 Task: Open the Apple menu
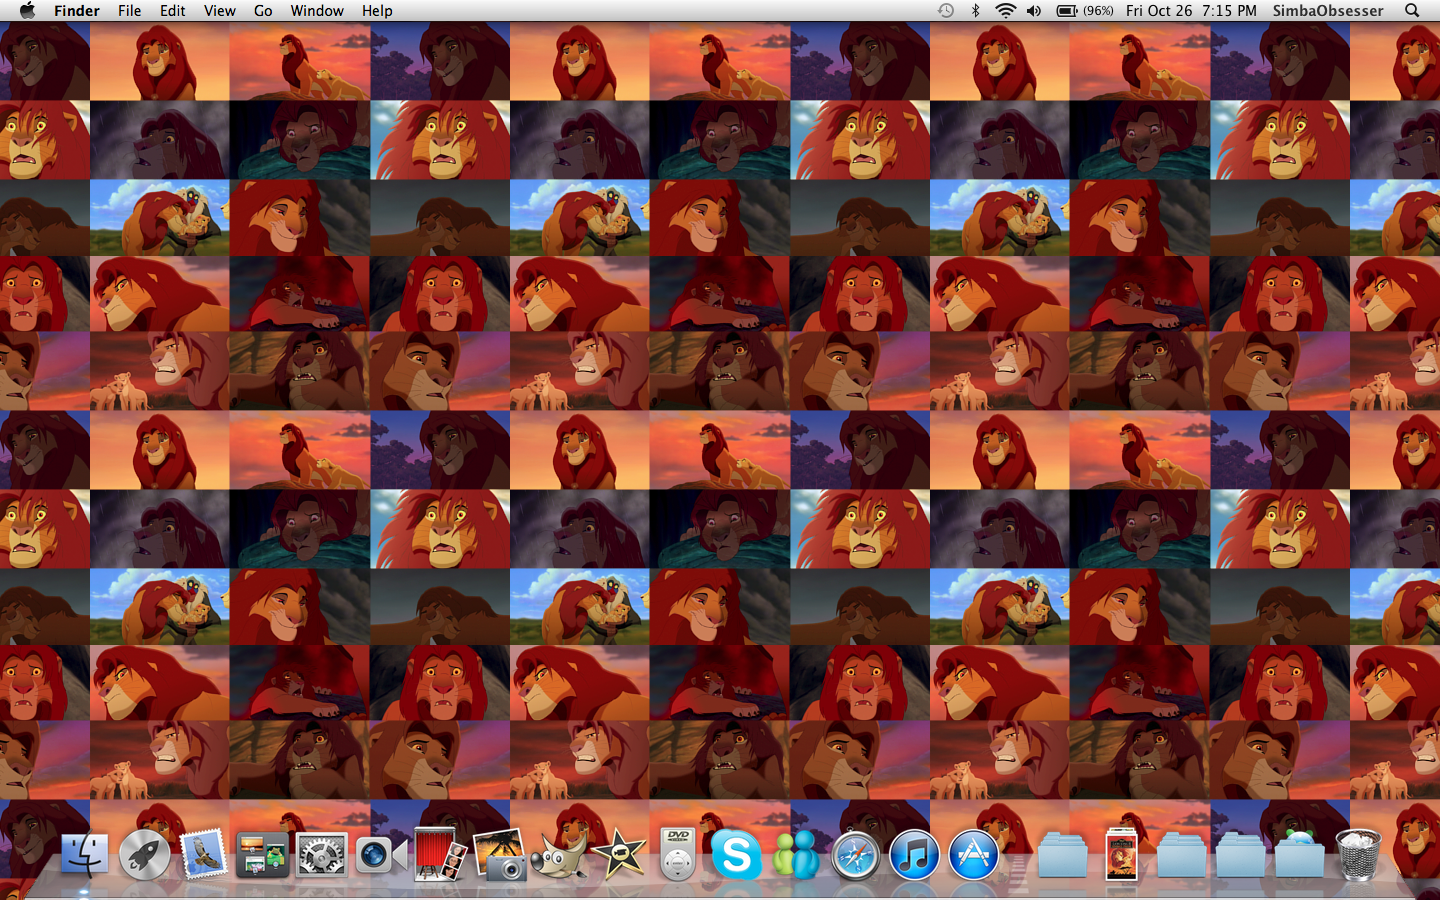[x=27, y=11]
